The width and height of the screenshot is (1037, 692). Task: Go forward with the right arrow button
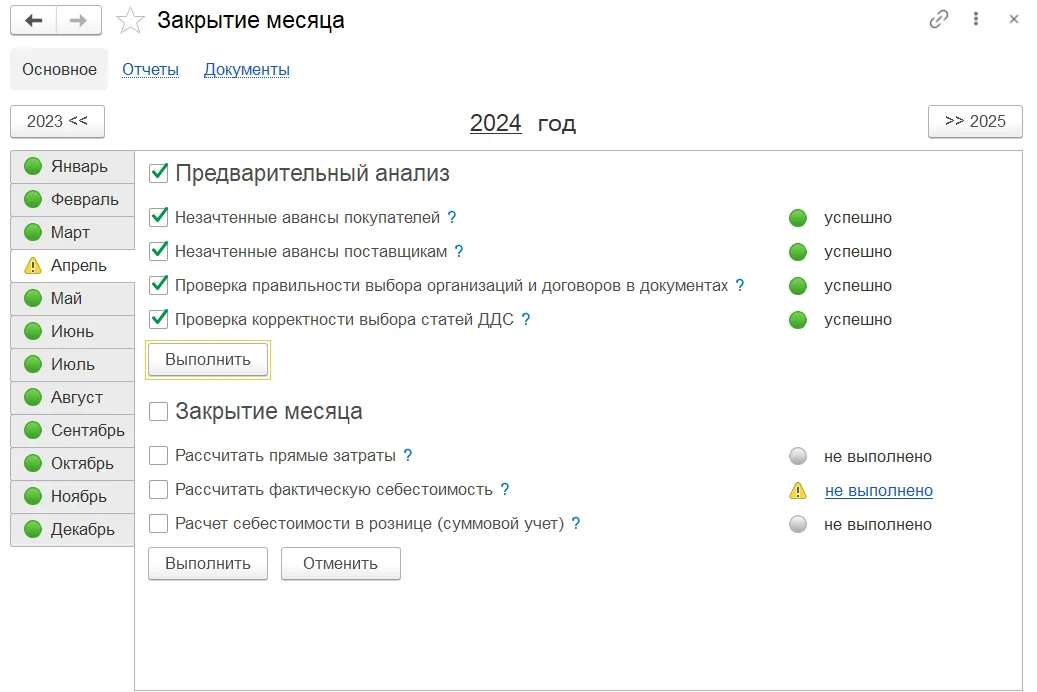tap(79, 21)
